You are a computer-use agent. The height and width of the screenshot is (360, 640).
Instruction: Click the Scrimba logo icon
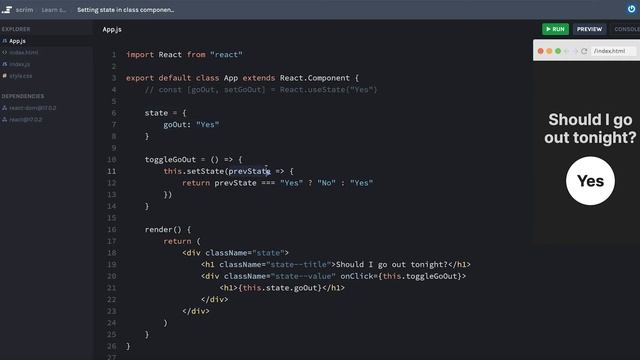[7, 9]
